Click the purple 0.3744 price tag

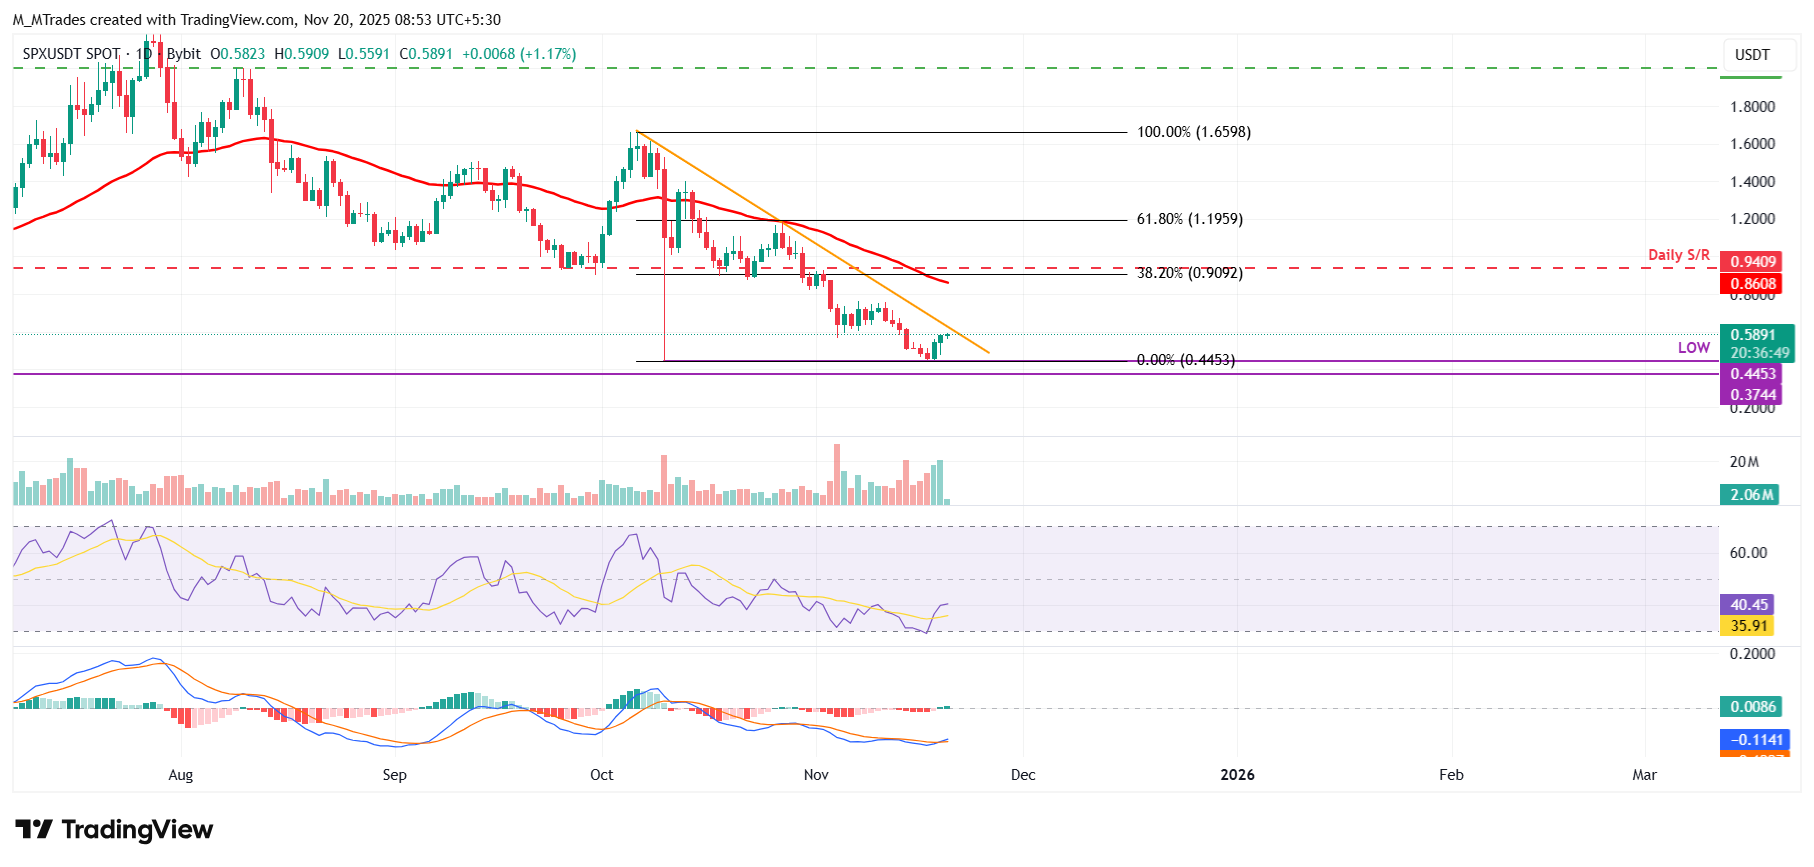1752,395
